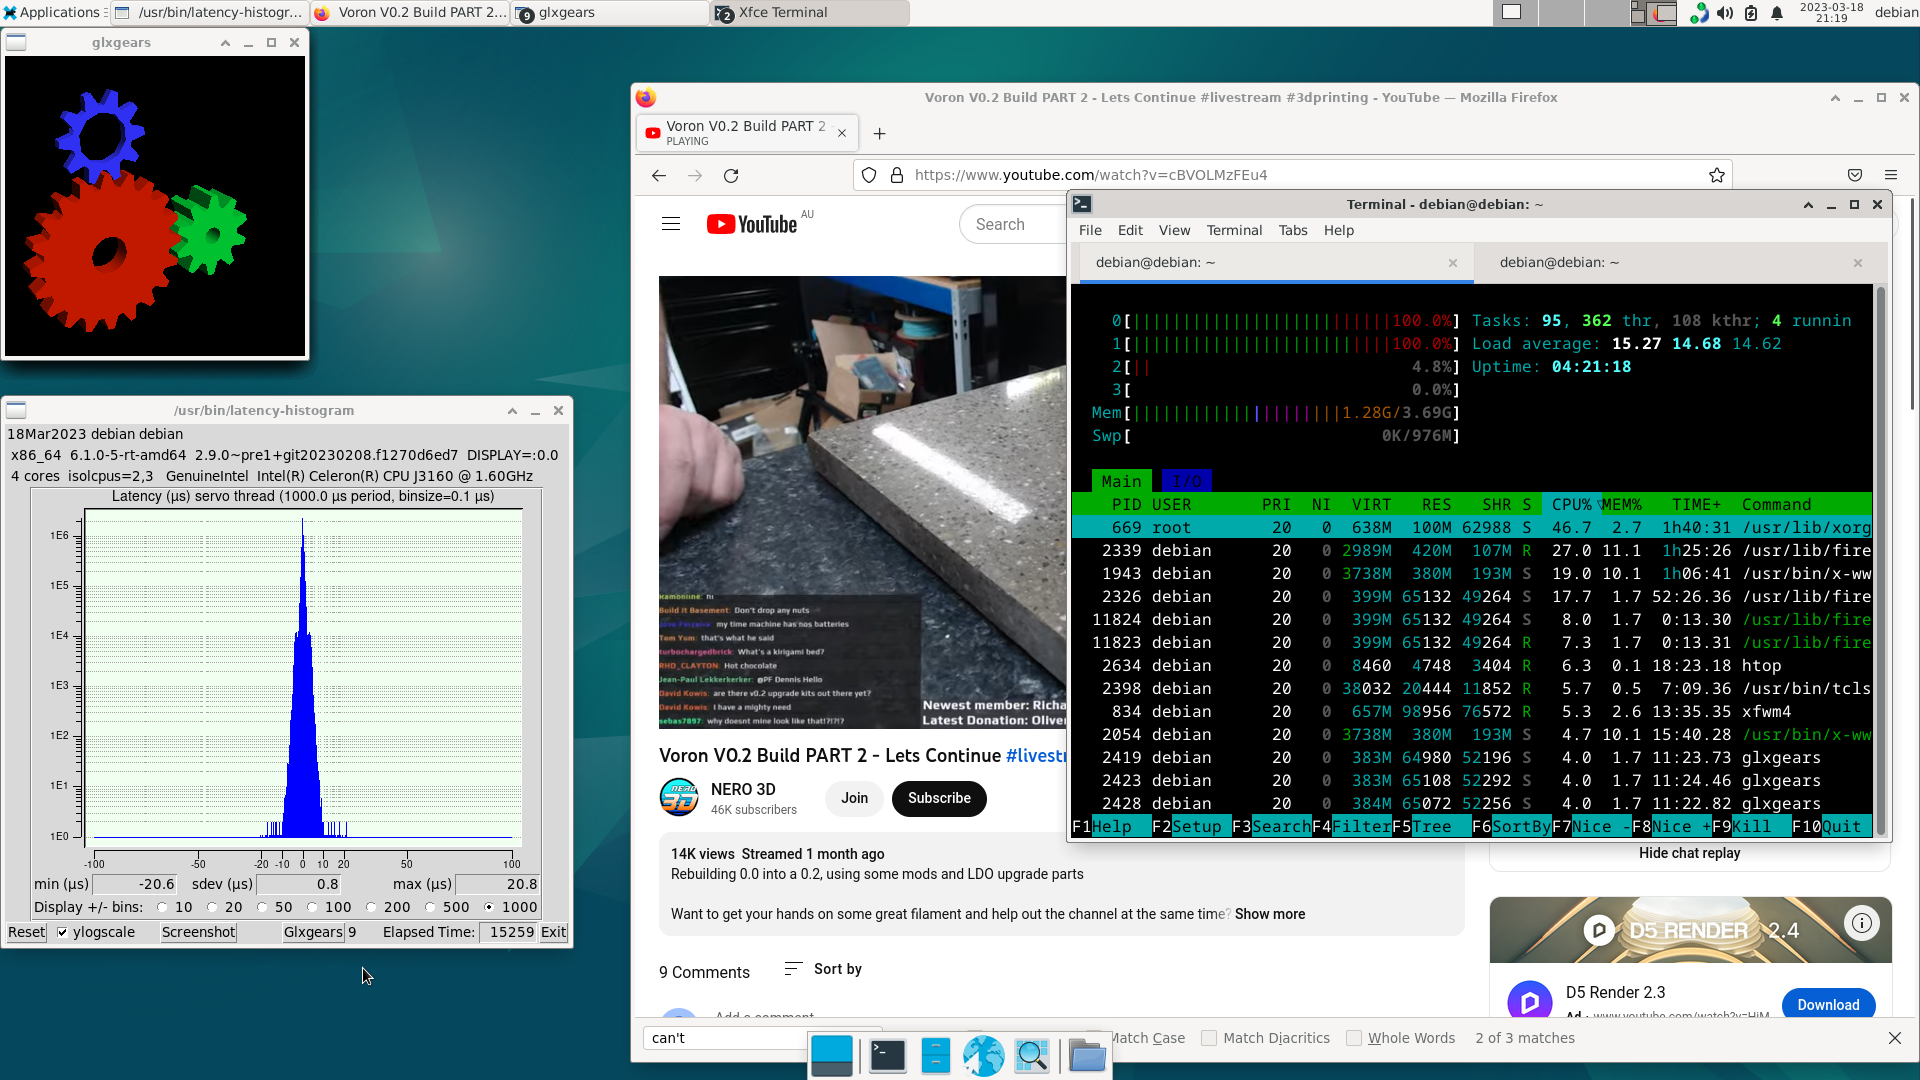Click the notification bell icon in panel
This screenshot has height=1080, width=1920.
[x=1777, y=12]
